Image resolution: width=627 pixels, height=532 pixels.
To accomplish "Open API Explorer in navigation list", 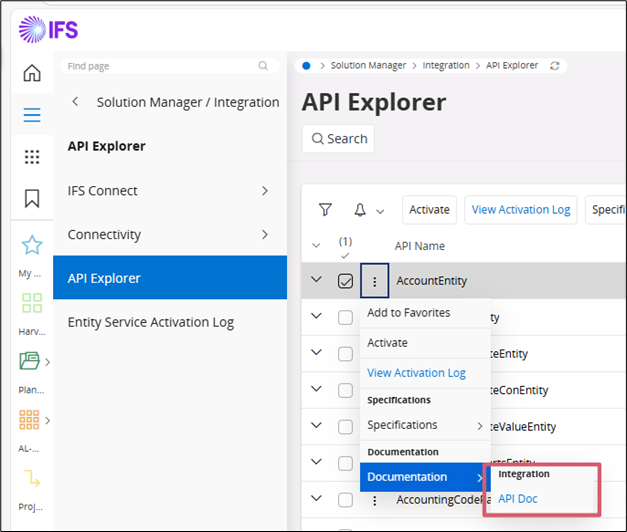I will tap(170, 278).
